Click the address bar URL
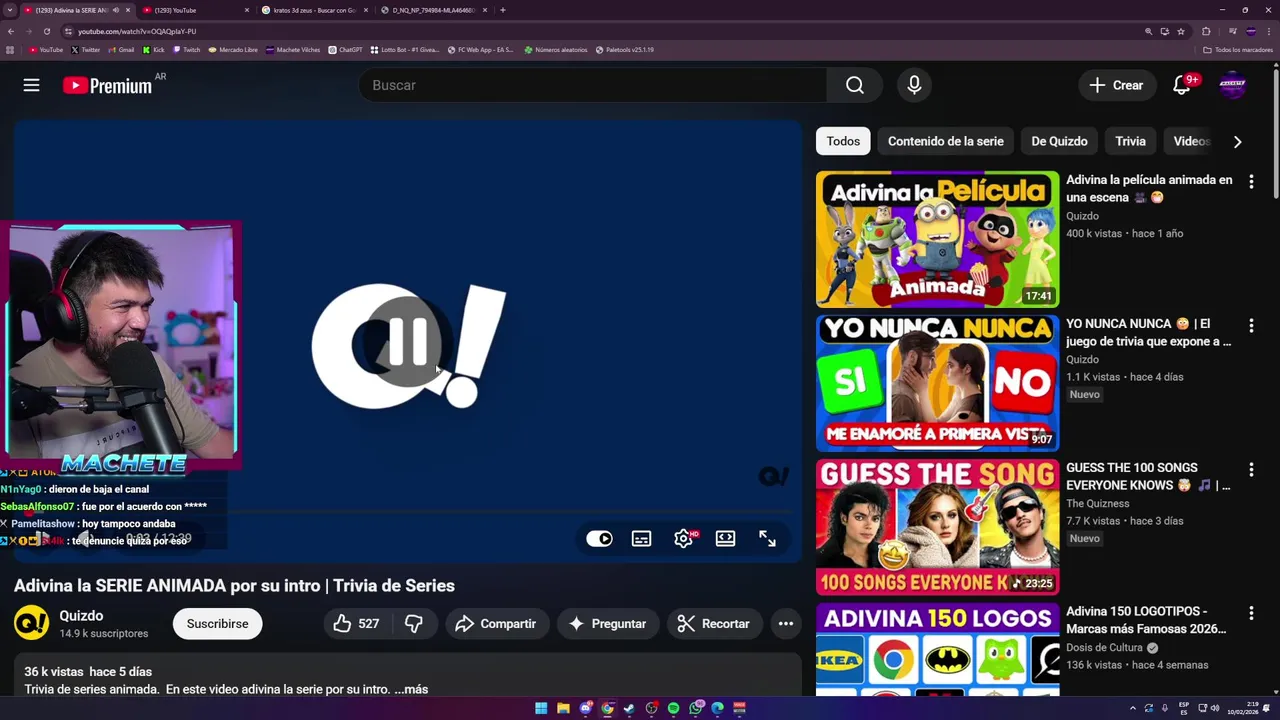Viewport: 1280px width, 720px height. pyautogui.click(x=137, y=31)
